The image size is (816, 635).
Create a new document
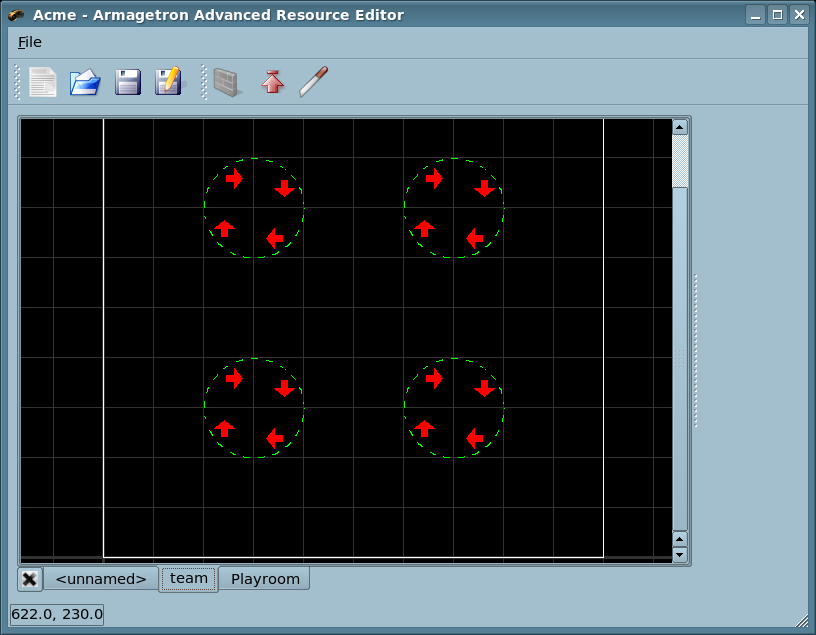click(43, 82)
